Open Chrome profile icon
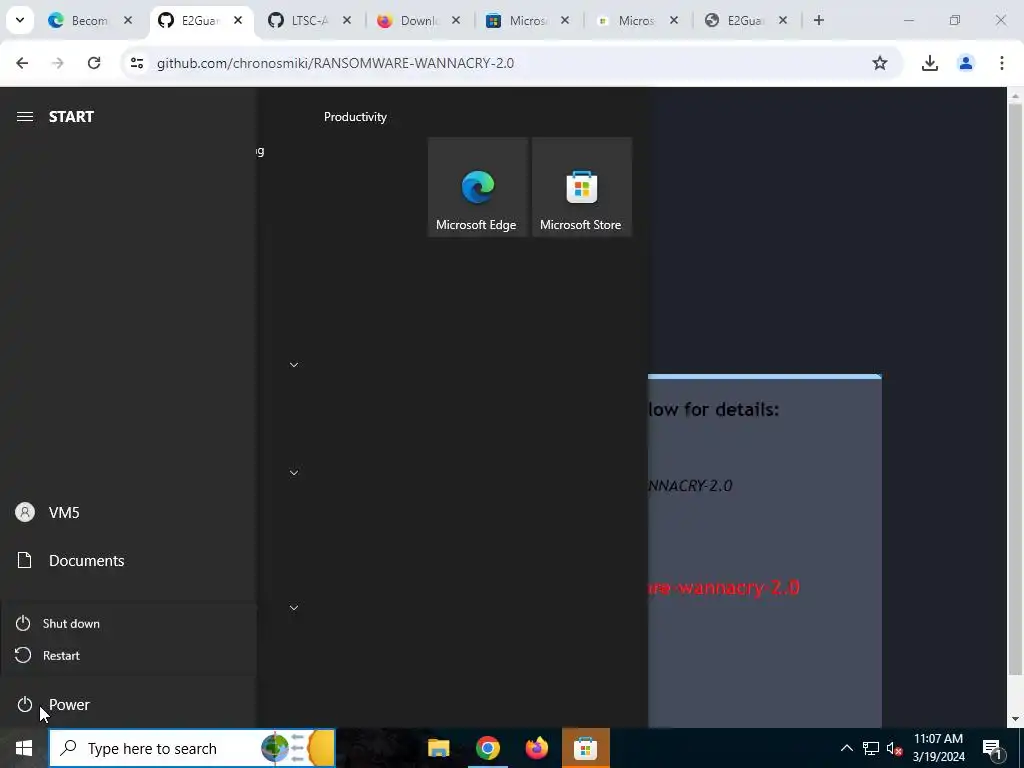 (965, 63)
